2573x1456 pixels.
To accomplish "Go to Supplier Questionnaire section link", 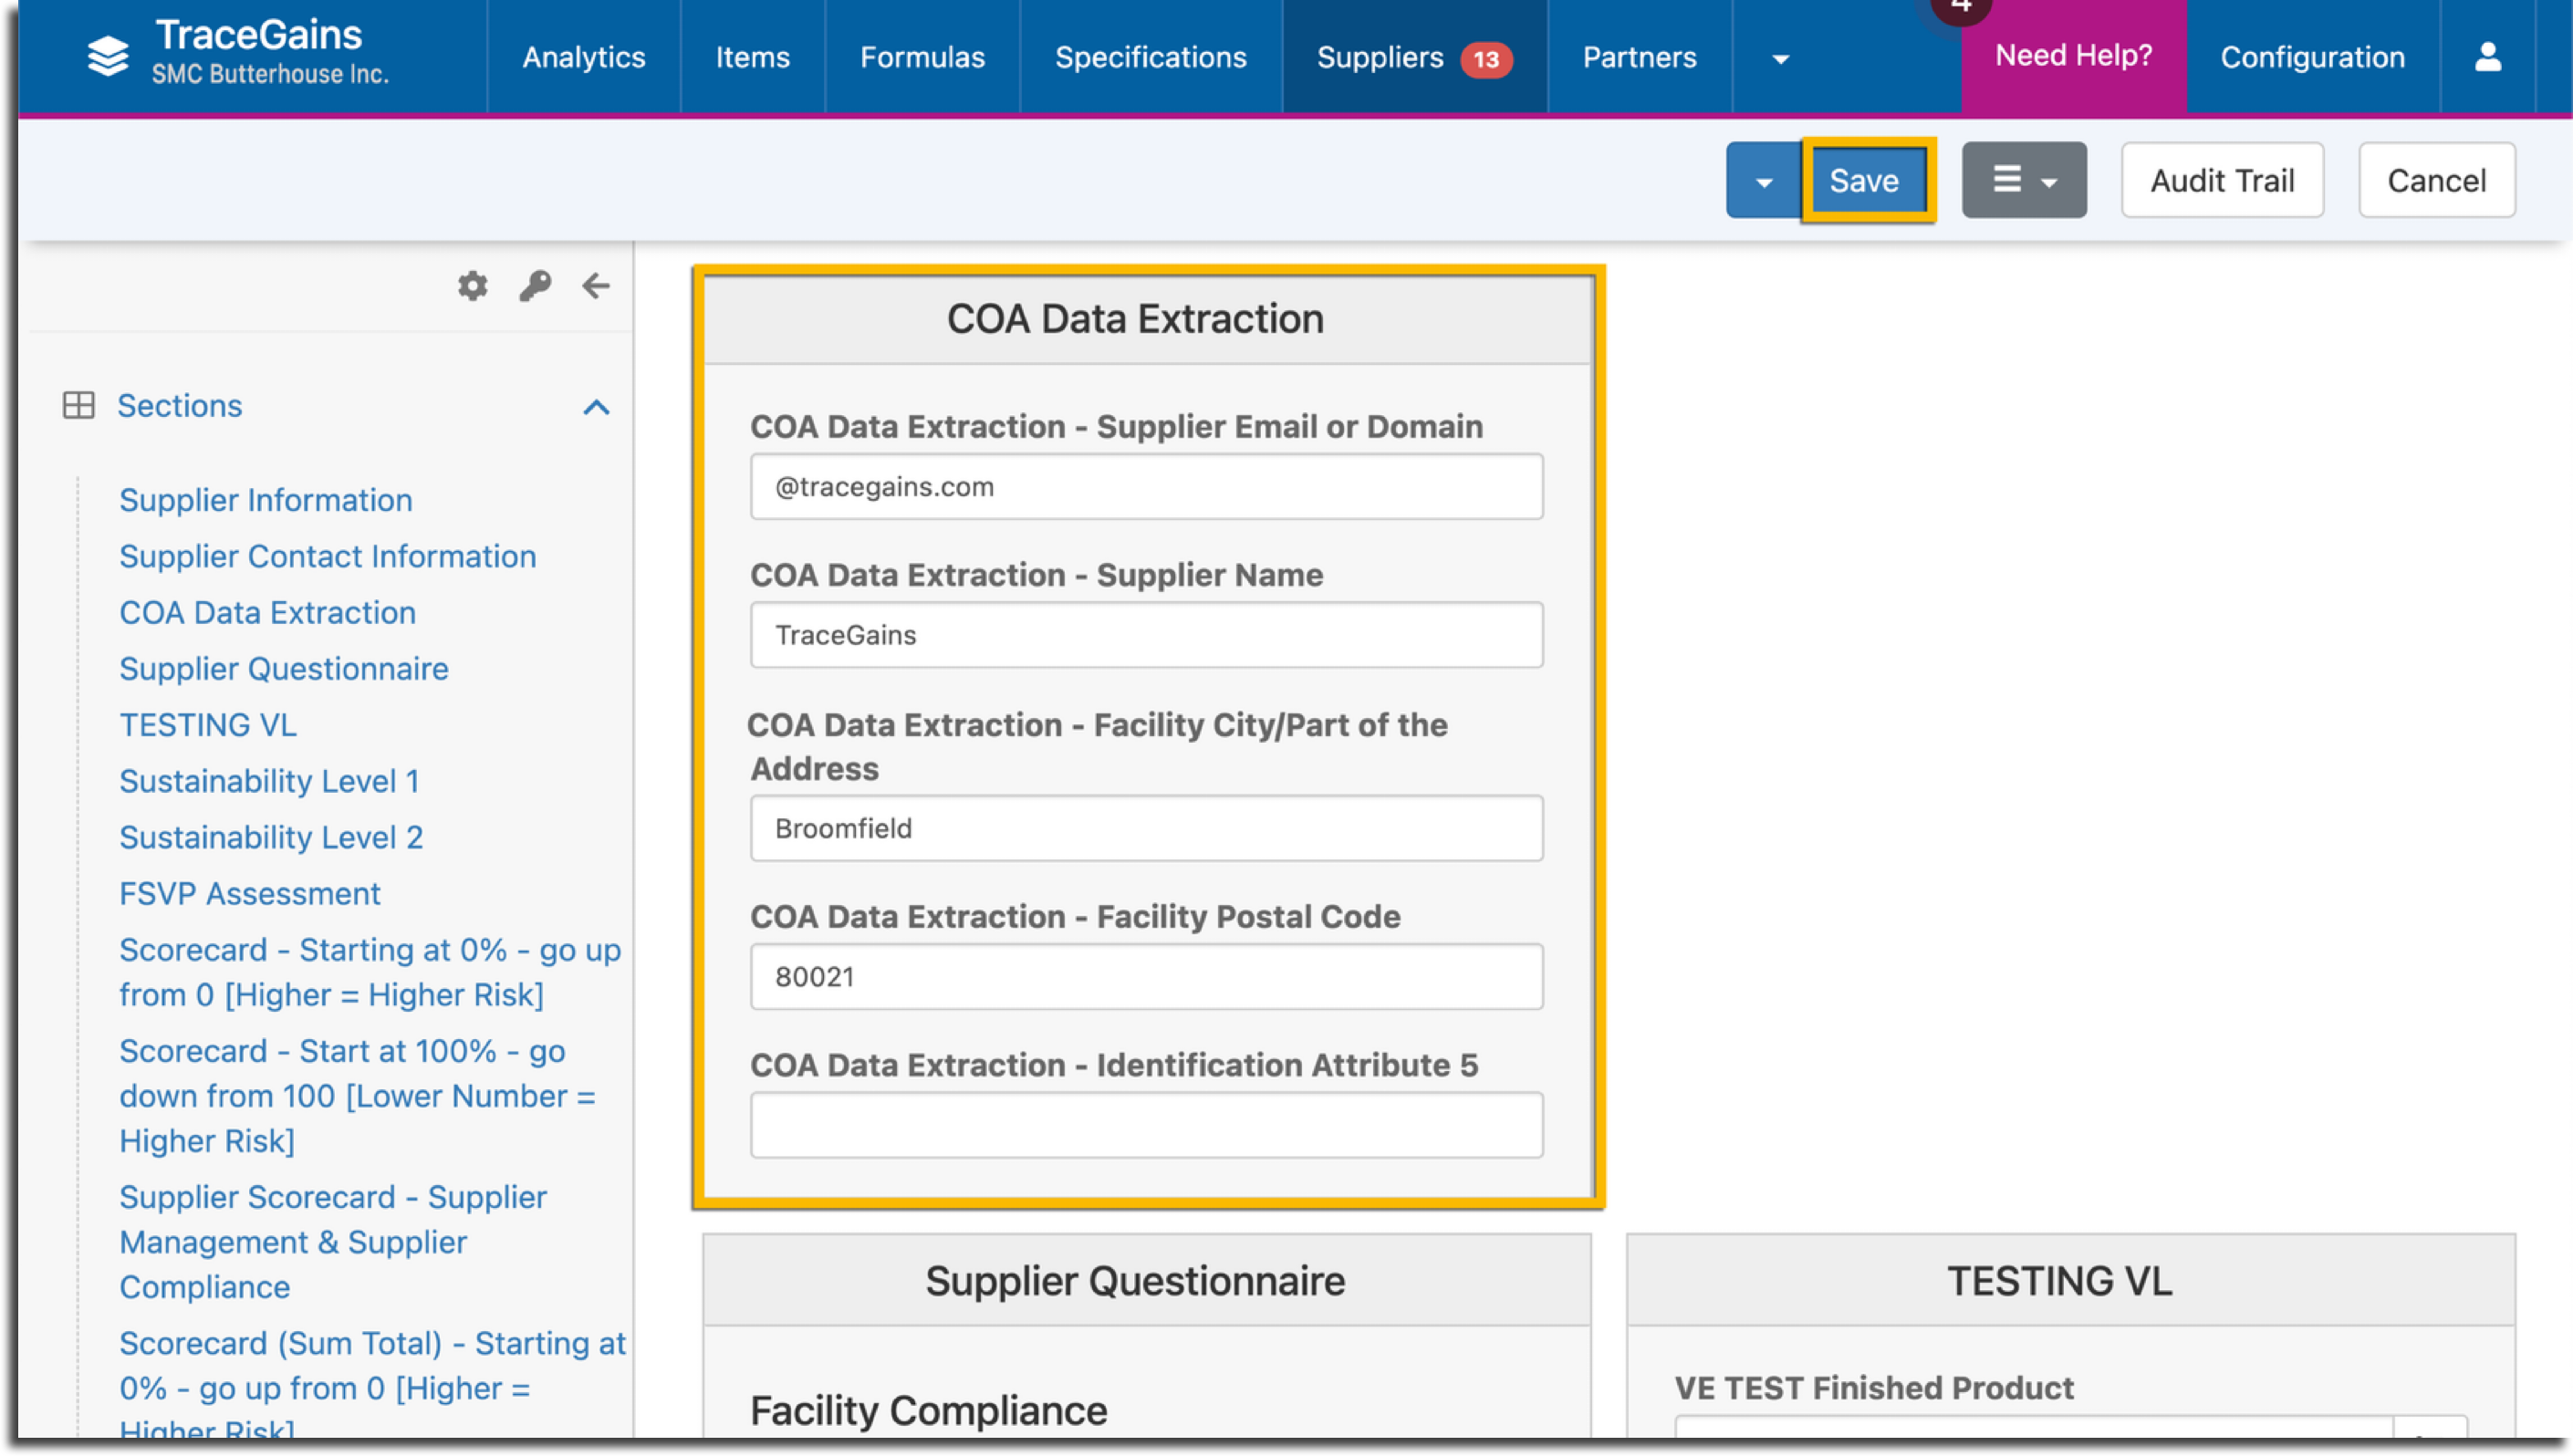I will (x=283, y=668).
